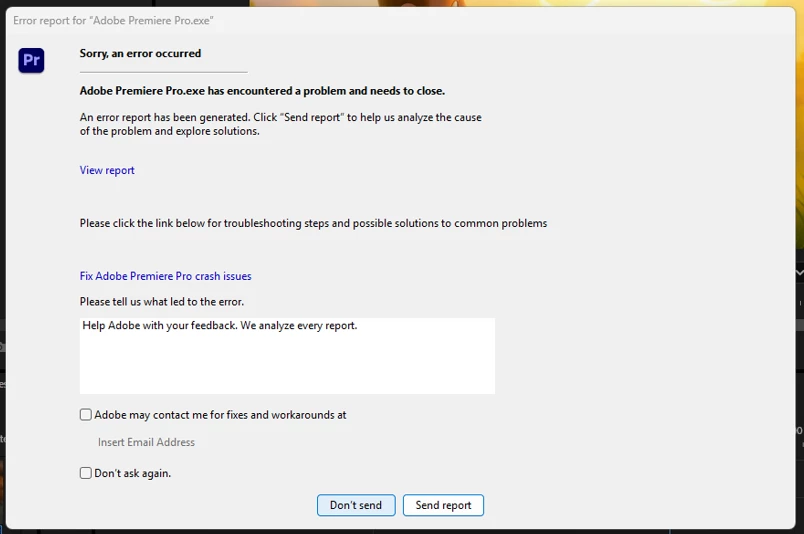Click the "Sorry, an error occurred" heading
This screenshot has height=534, width=804.
click(140, 53)
